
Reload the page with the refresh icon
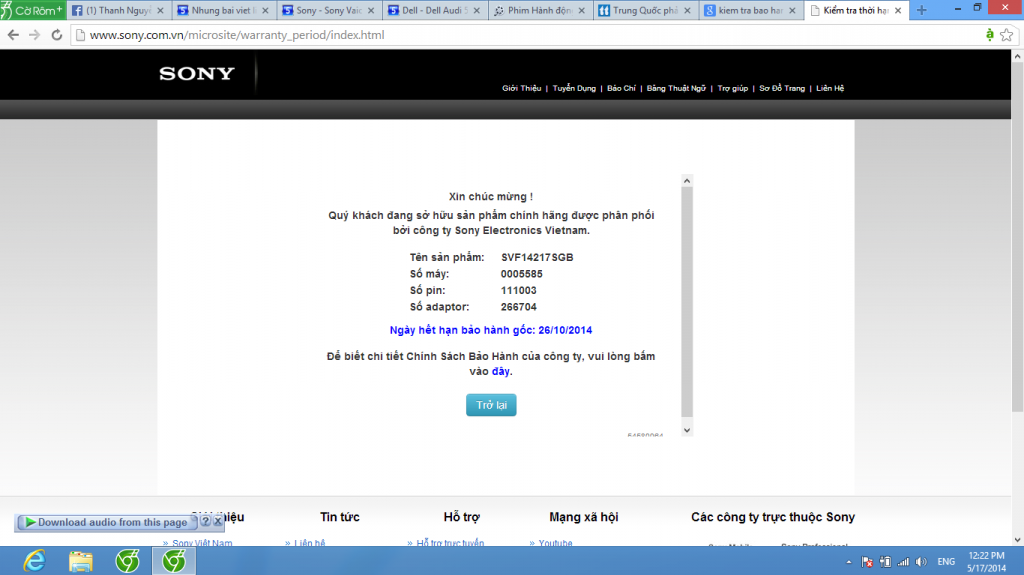[55, 35]
